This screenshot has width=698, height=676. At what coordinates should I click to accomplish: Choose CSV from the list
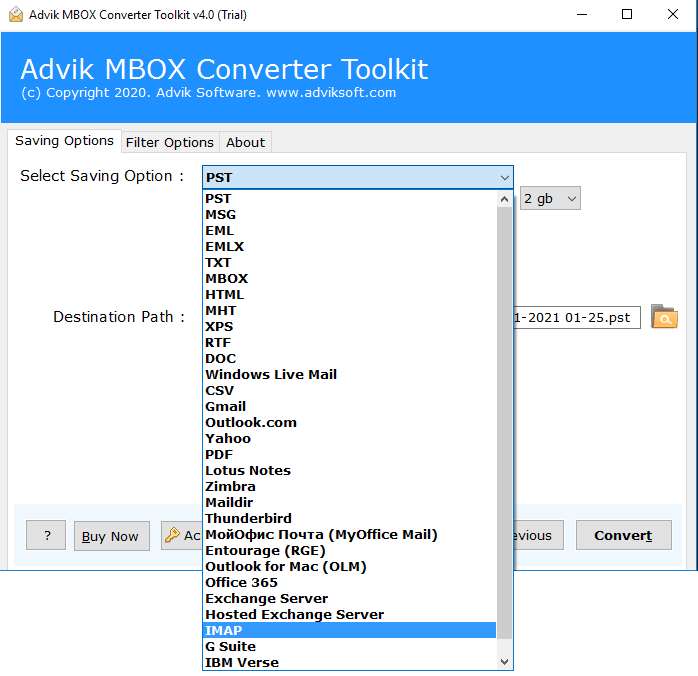[349, 391]
